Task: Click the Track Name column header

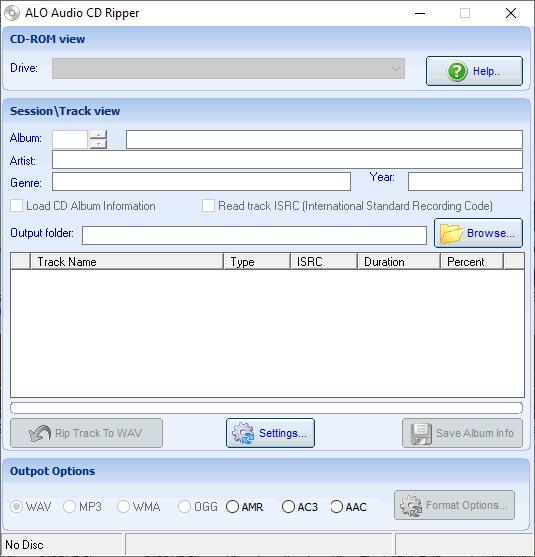Action: tap(127, 262)
